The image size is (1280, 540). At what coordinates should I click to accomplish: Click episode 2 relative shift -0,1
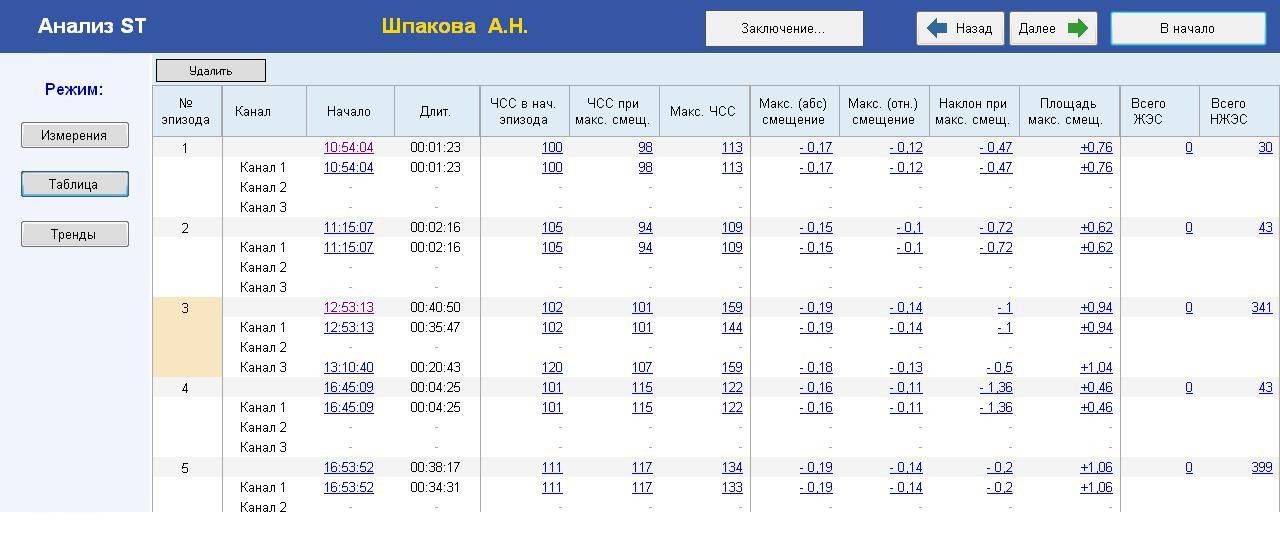909,228
